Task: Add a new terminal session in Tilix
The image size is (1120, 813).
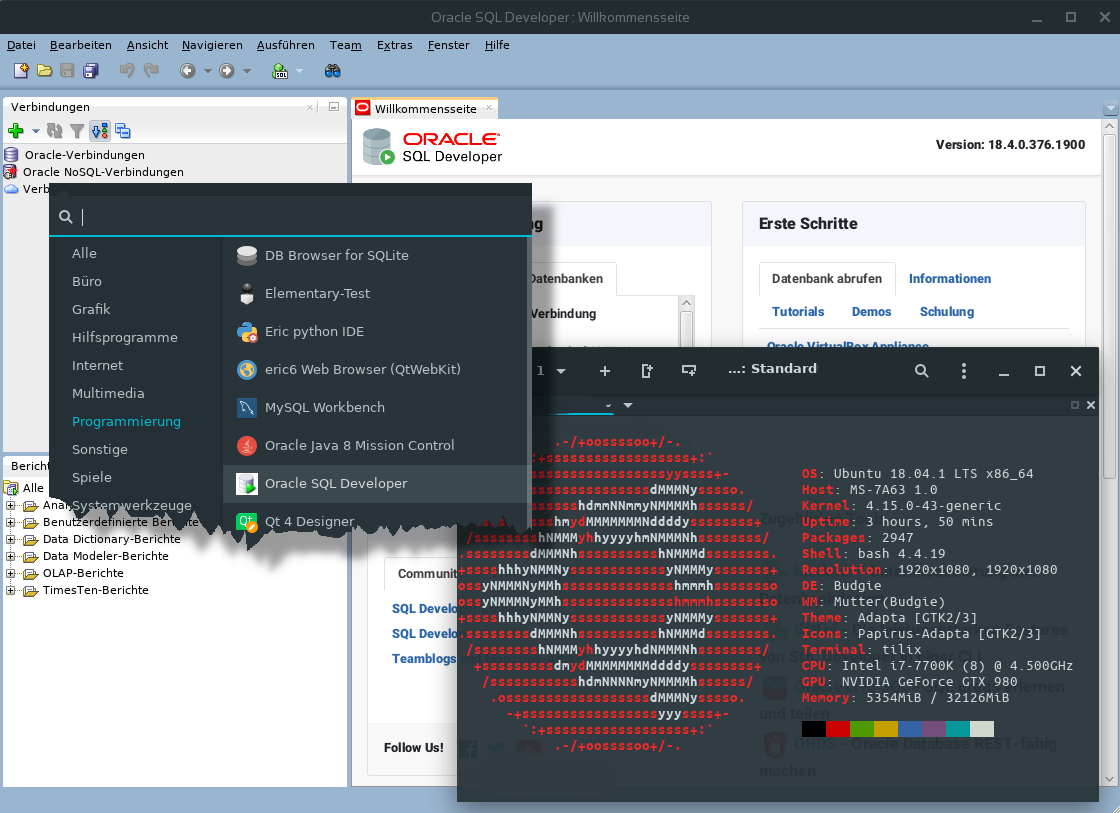Action: click(604, 371)
